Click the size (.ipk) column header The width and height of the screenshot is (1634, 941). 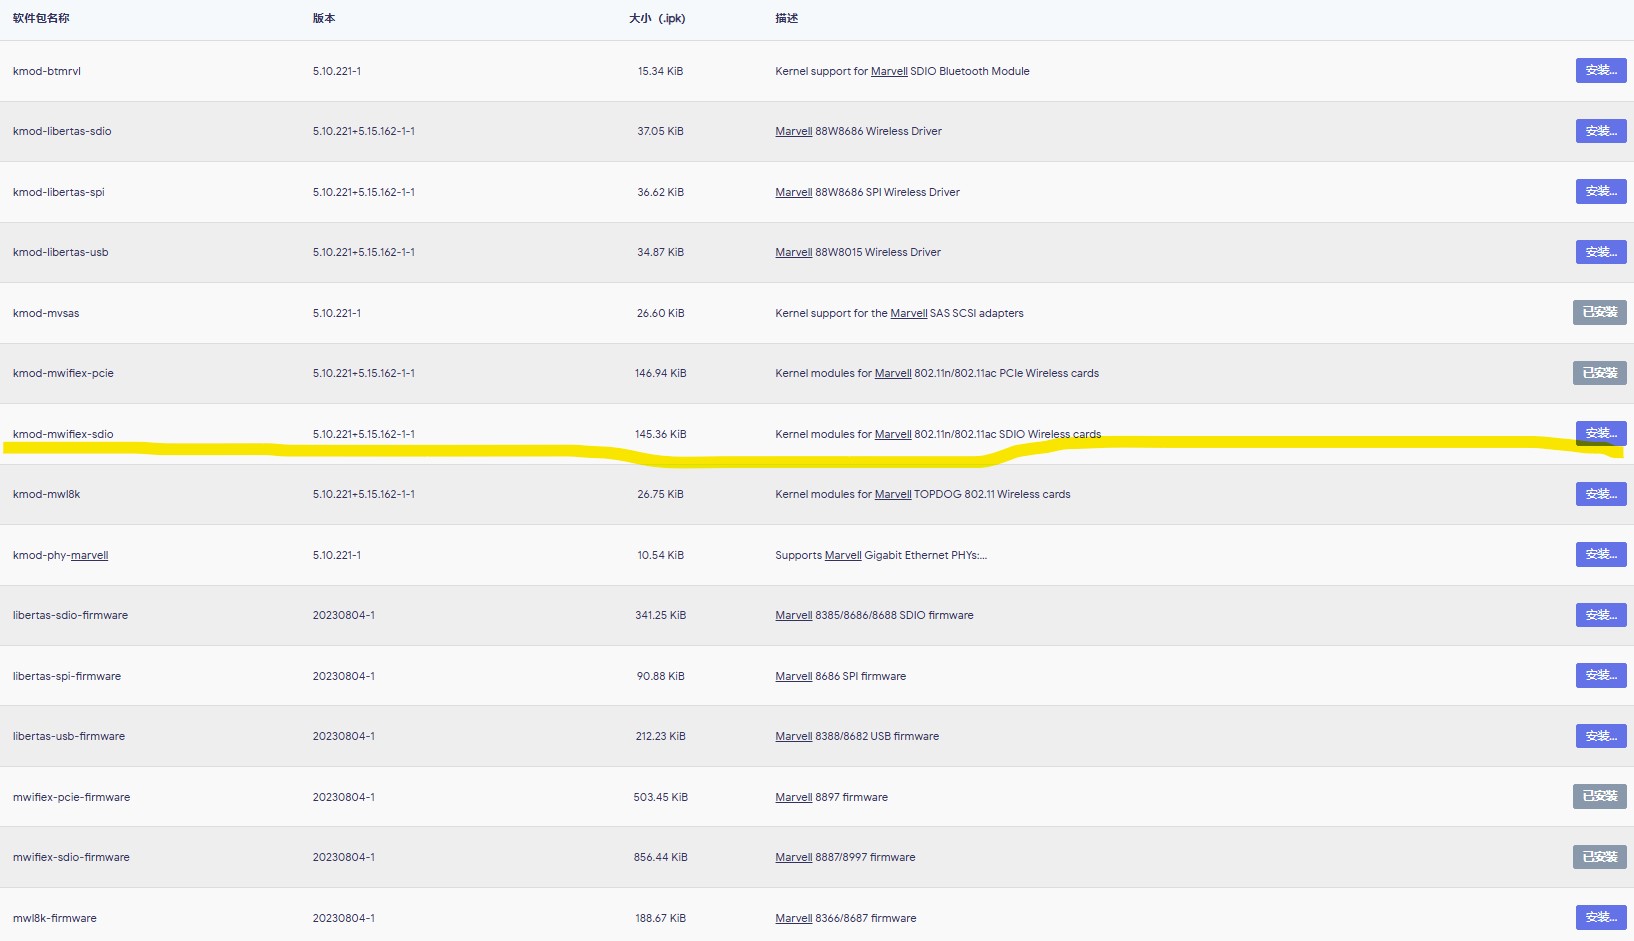pyautogui.click(x=657, y=18)
